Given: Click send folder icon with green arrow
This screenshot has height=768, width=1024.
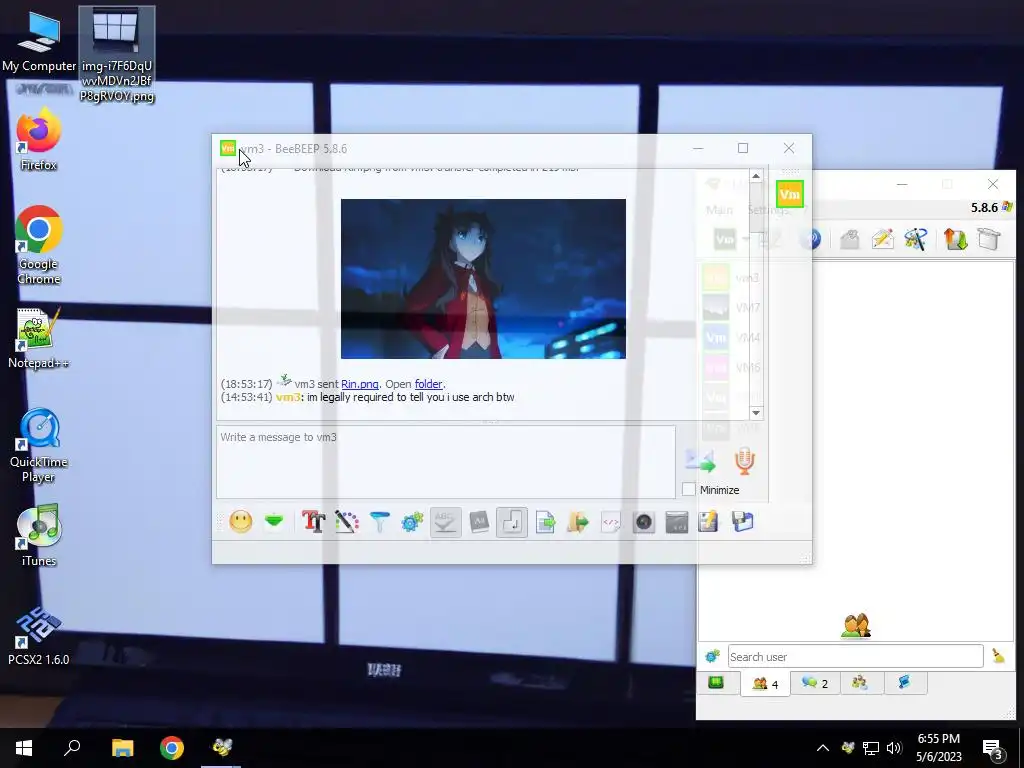Looking at the screenshot, I should pyautogui.click(x=578, y=522).
